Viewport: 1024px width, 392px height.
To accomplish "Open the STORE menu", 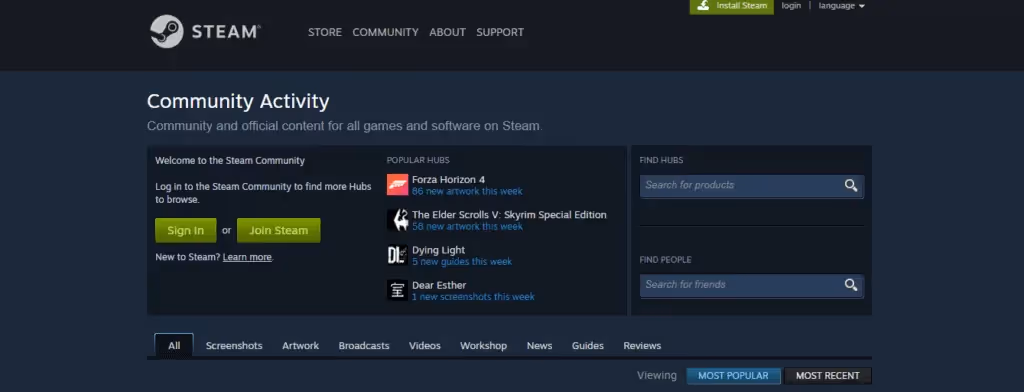I will 325,32.
